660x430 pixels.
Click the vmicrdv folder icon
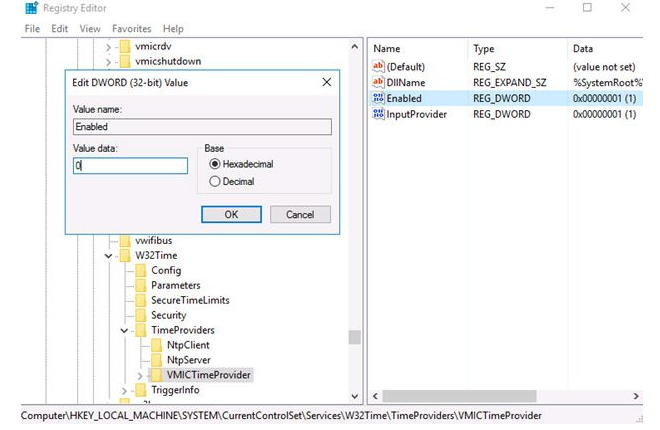[x=125, y=46]
